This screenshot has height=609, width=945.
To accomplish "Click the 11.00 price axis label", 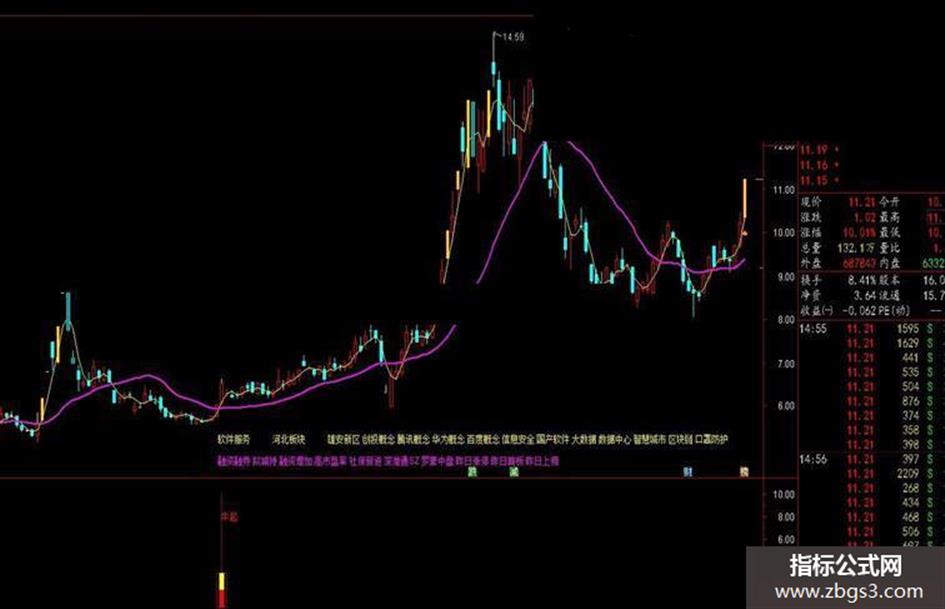I will point(783,190).
